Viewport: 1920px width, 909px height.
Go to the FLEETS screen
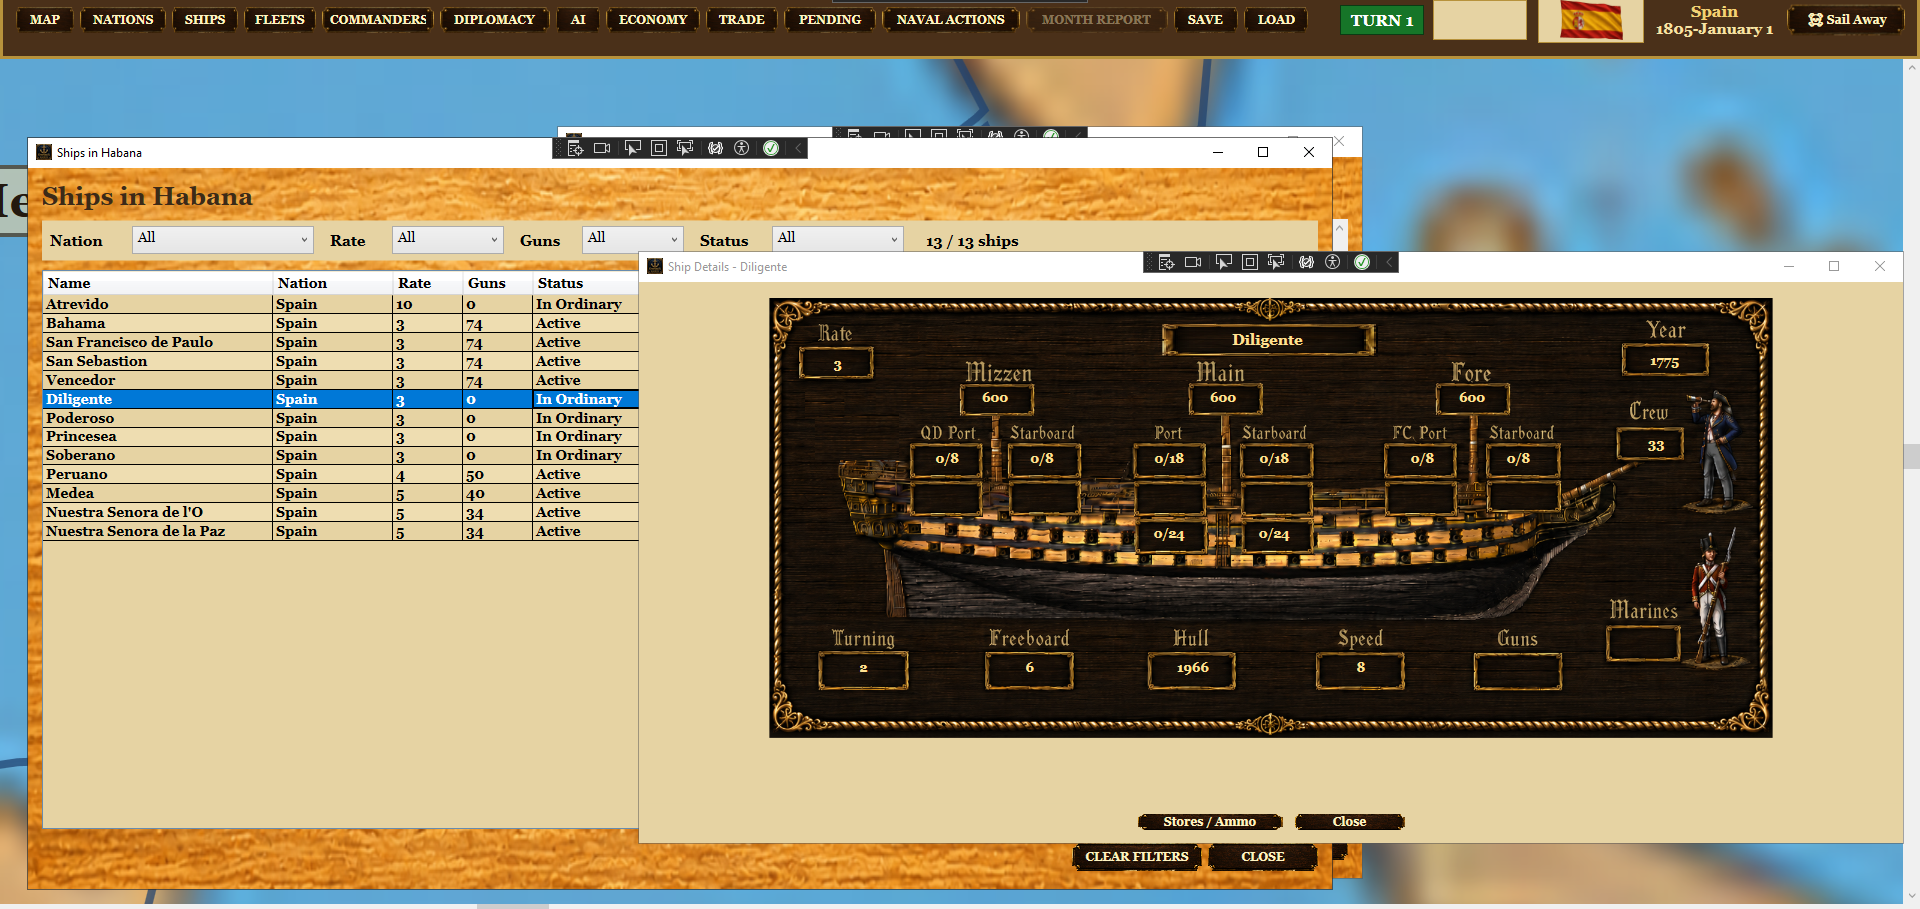coord(280,20)
